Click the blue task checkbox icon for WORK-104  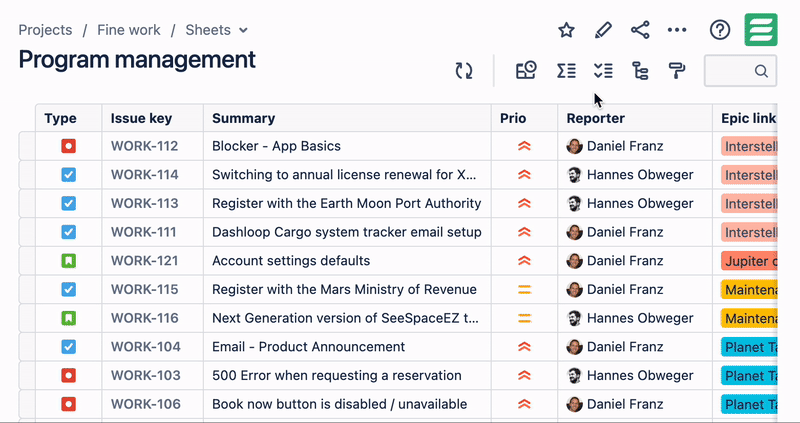pos(68,348)
